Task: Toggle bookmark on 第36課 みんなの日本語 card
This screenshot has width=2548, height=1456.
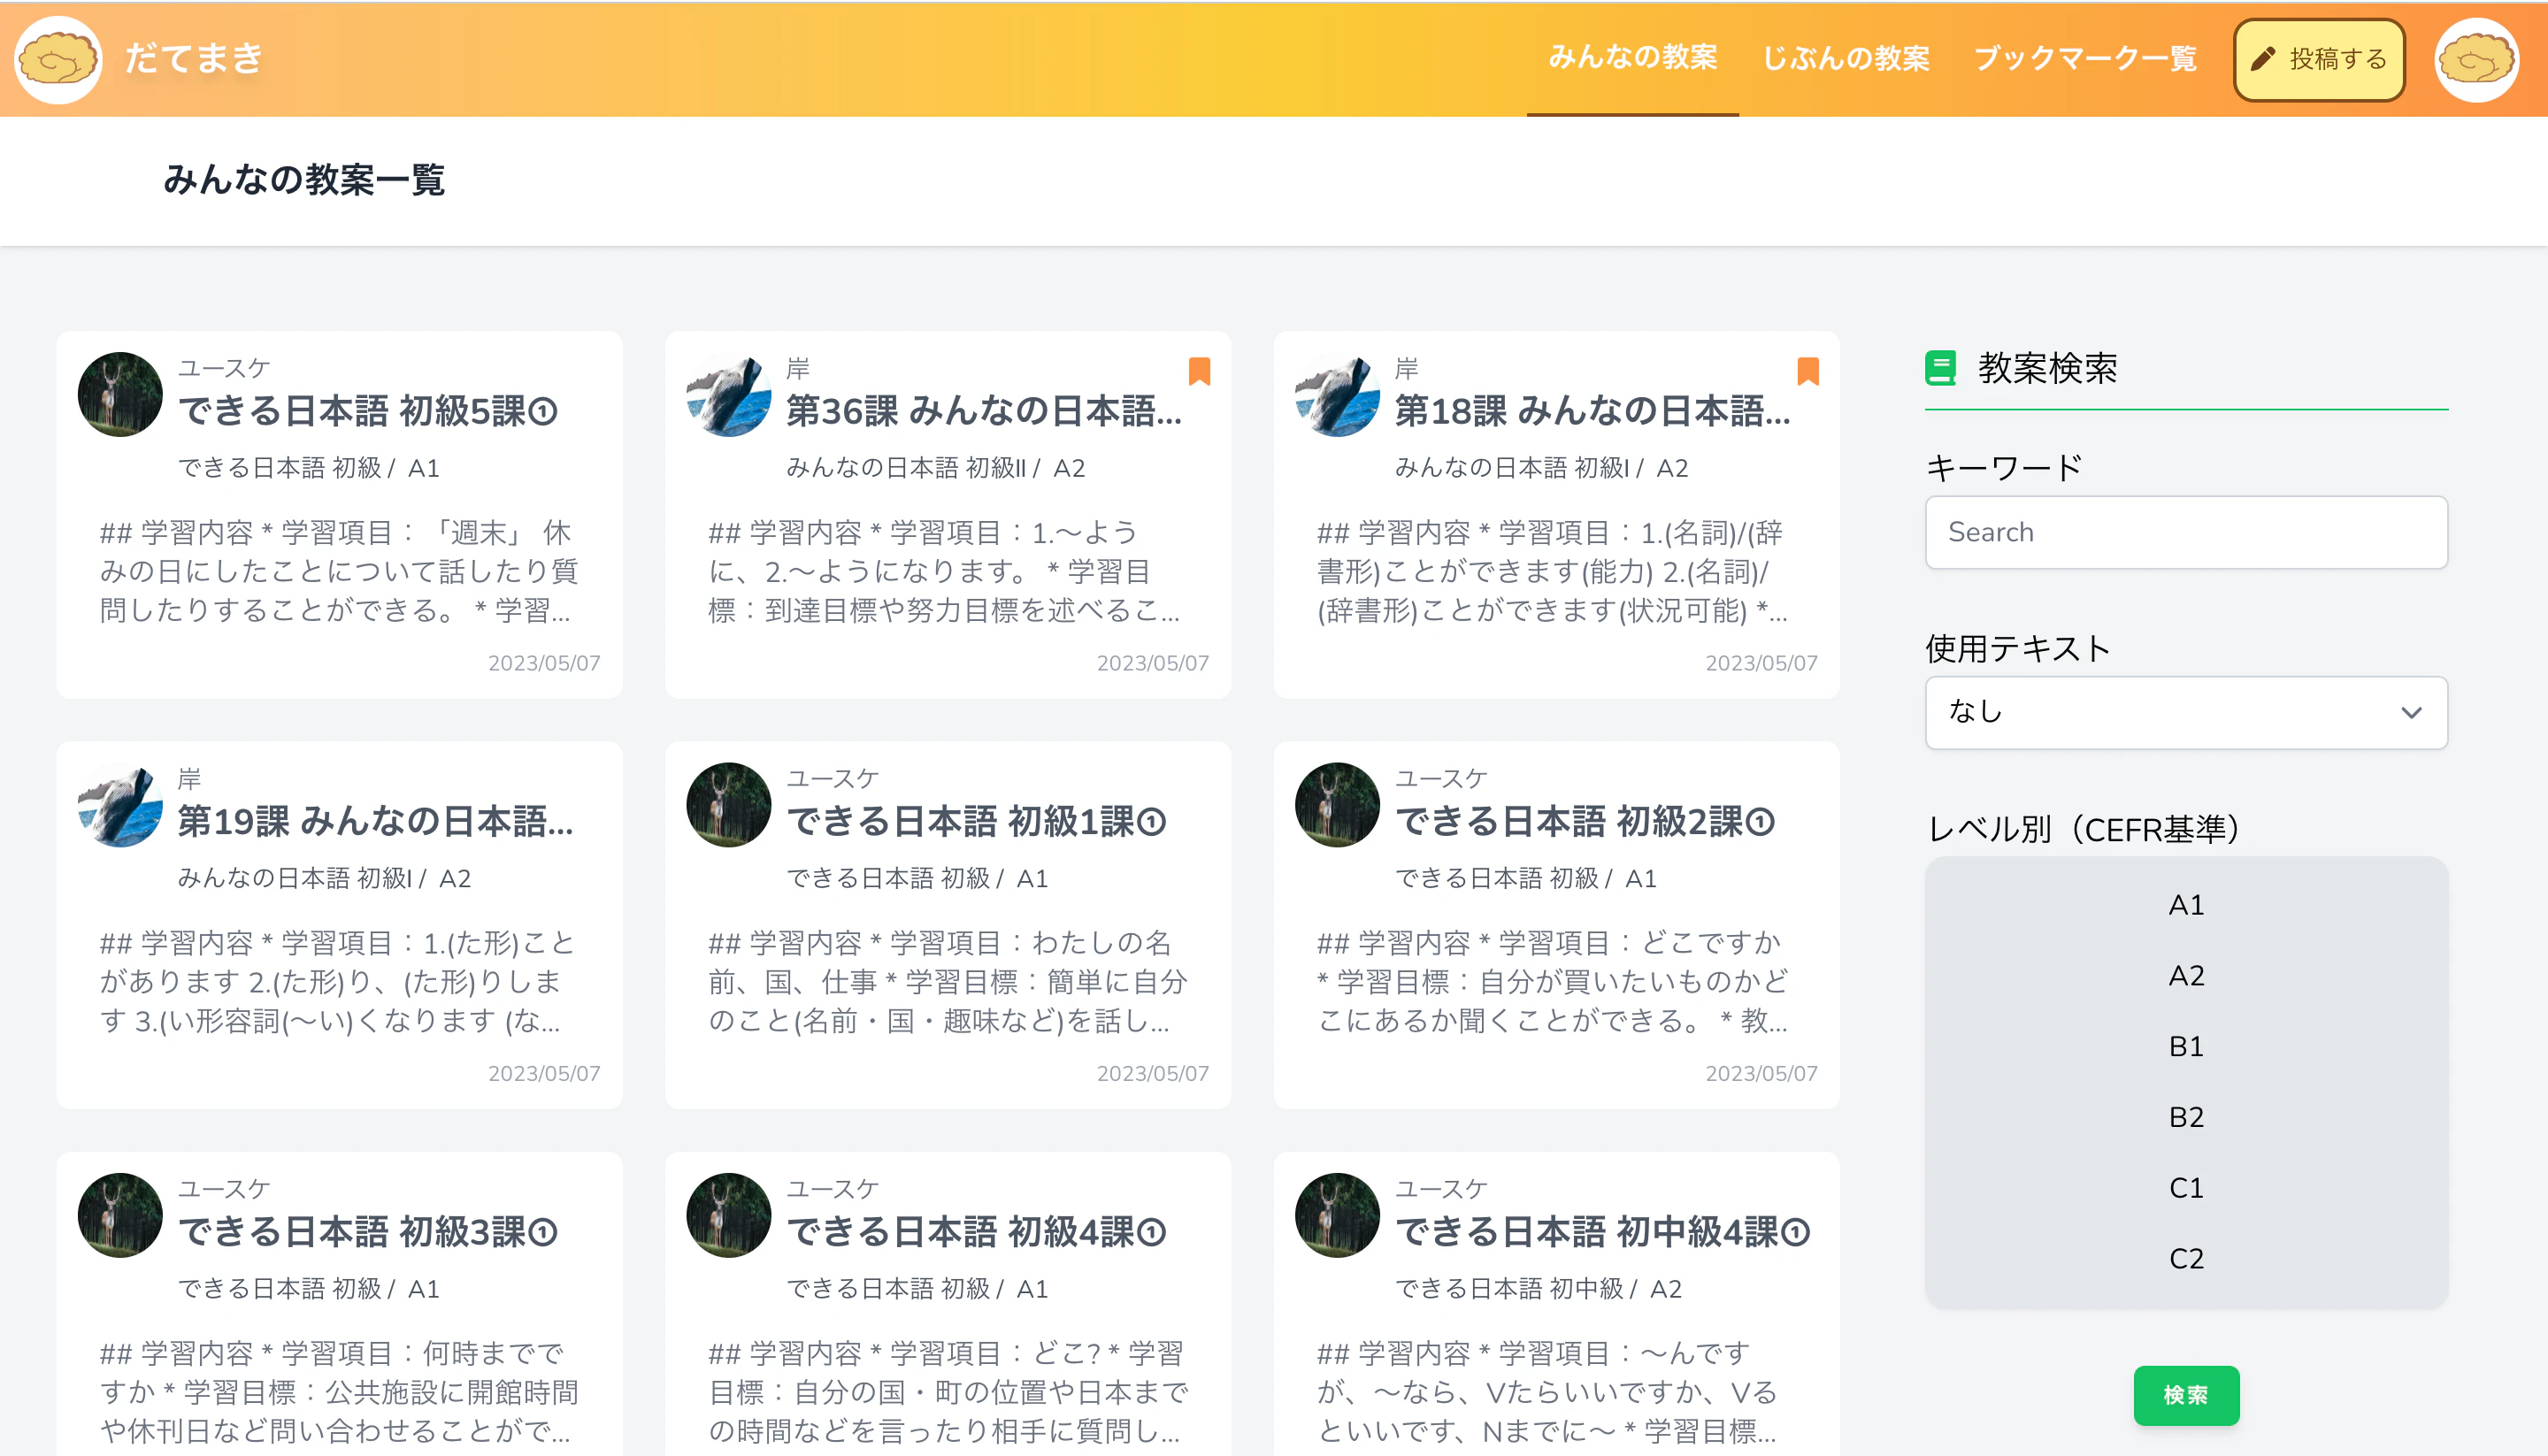Action: (1199, 371)
